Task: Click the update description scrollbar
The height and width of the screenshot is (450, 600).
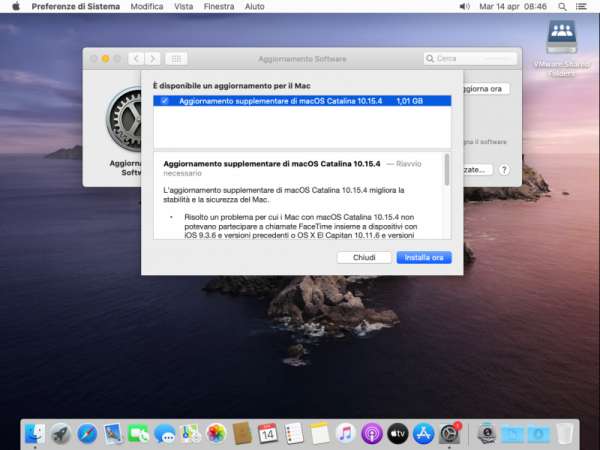Action: pyautogui.click(x=447, y=170)
